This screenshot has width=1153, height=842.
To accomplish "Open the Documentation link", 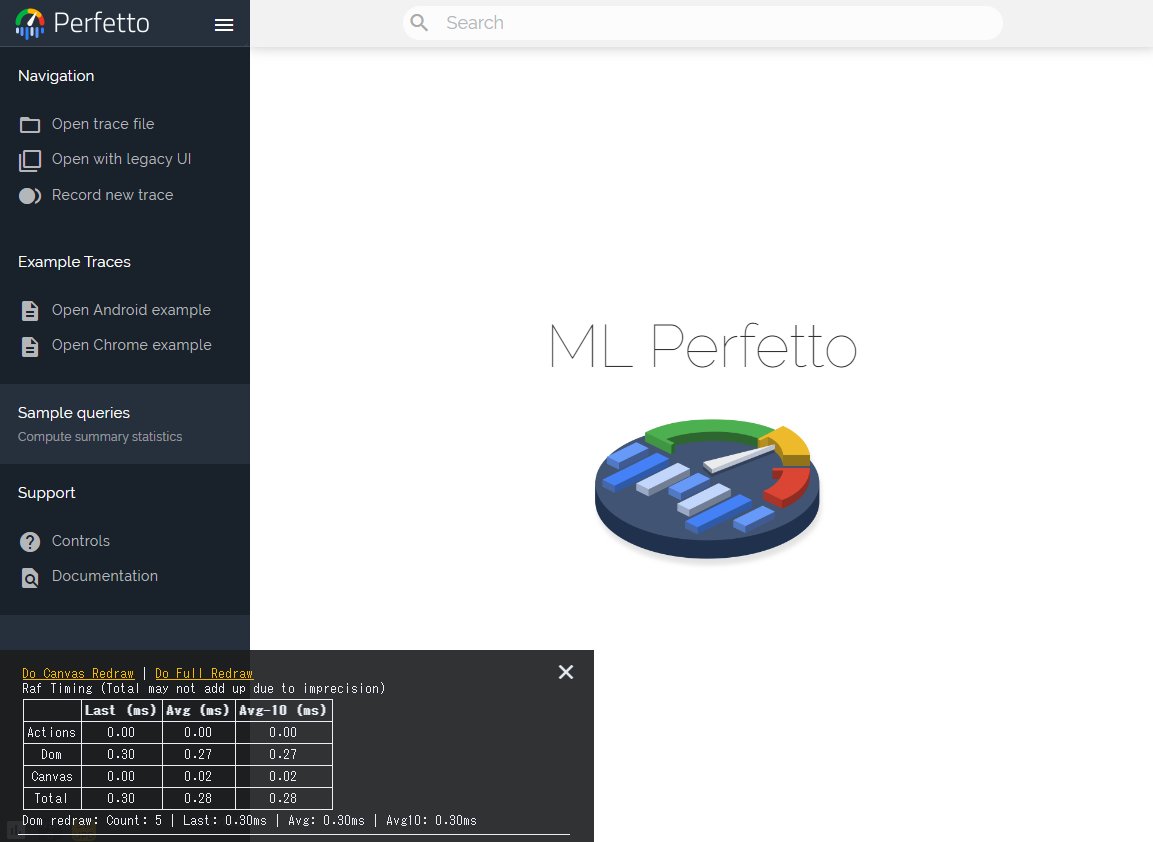I will click(x=104, y=576).
